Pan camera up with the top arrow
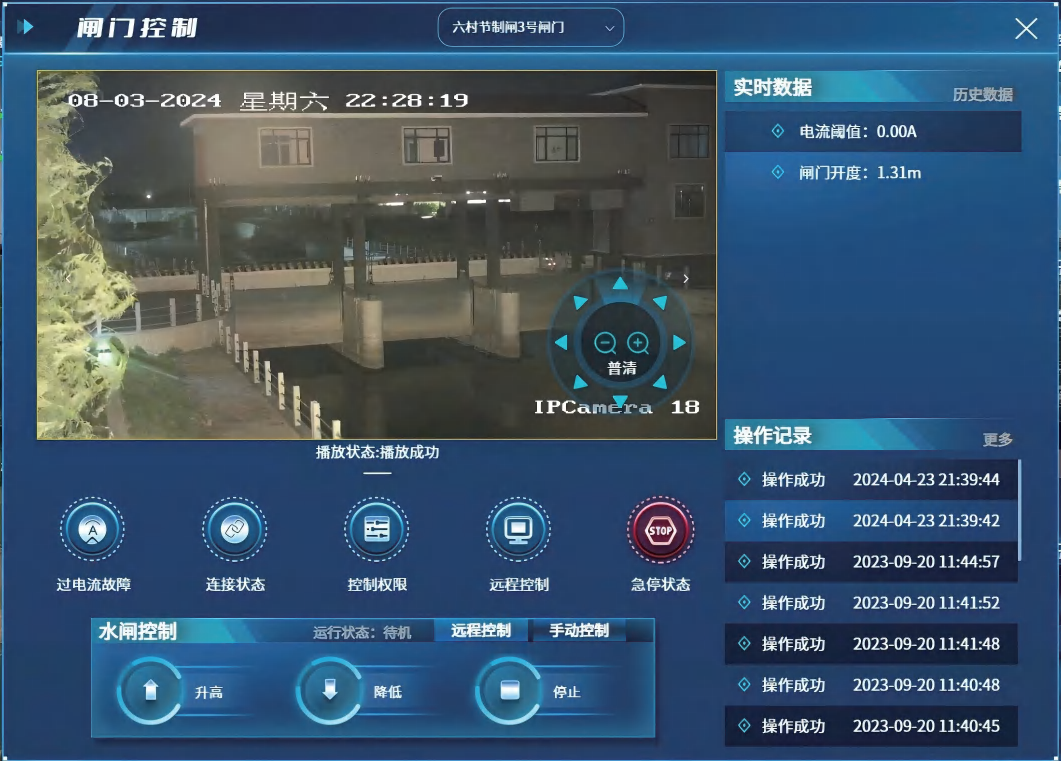 (620, 283)
